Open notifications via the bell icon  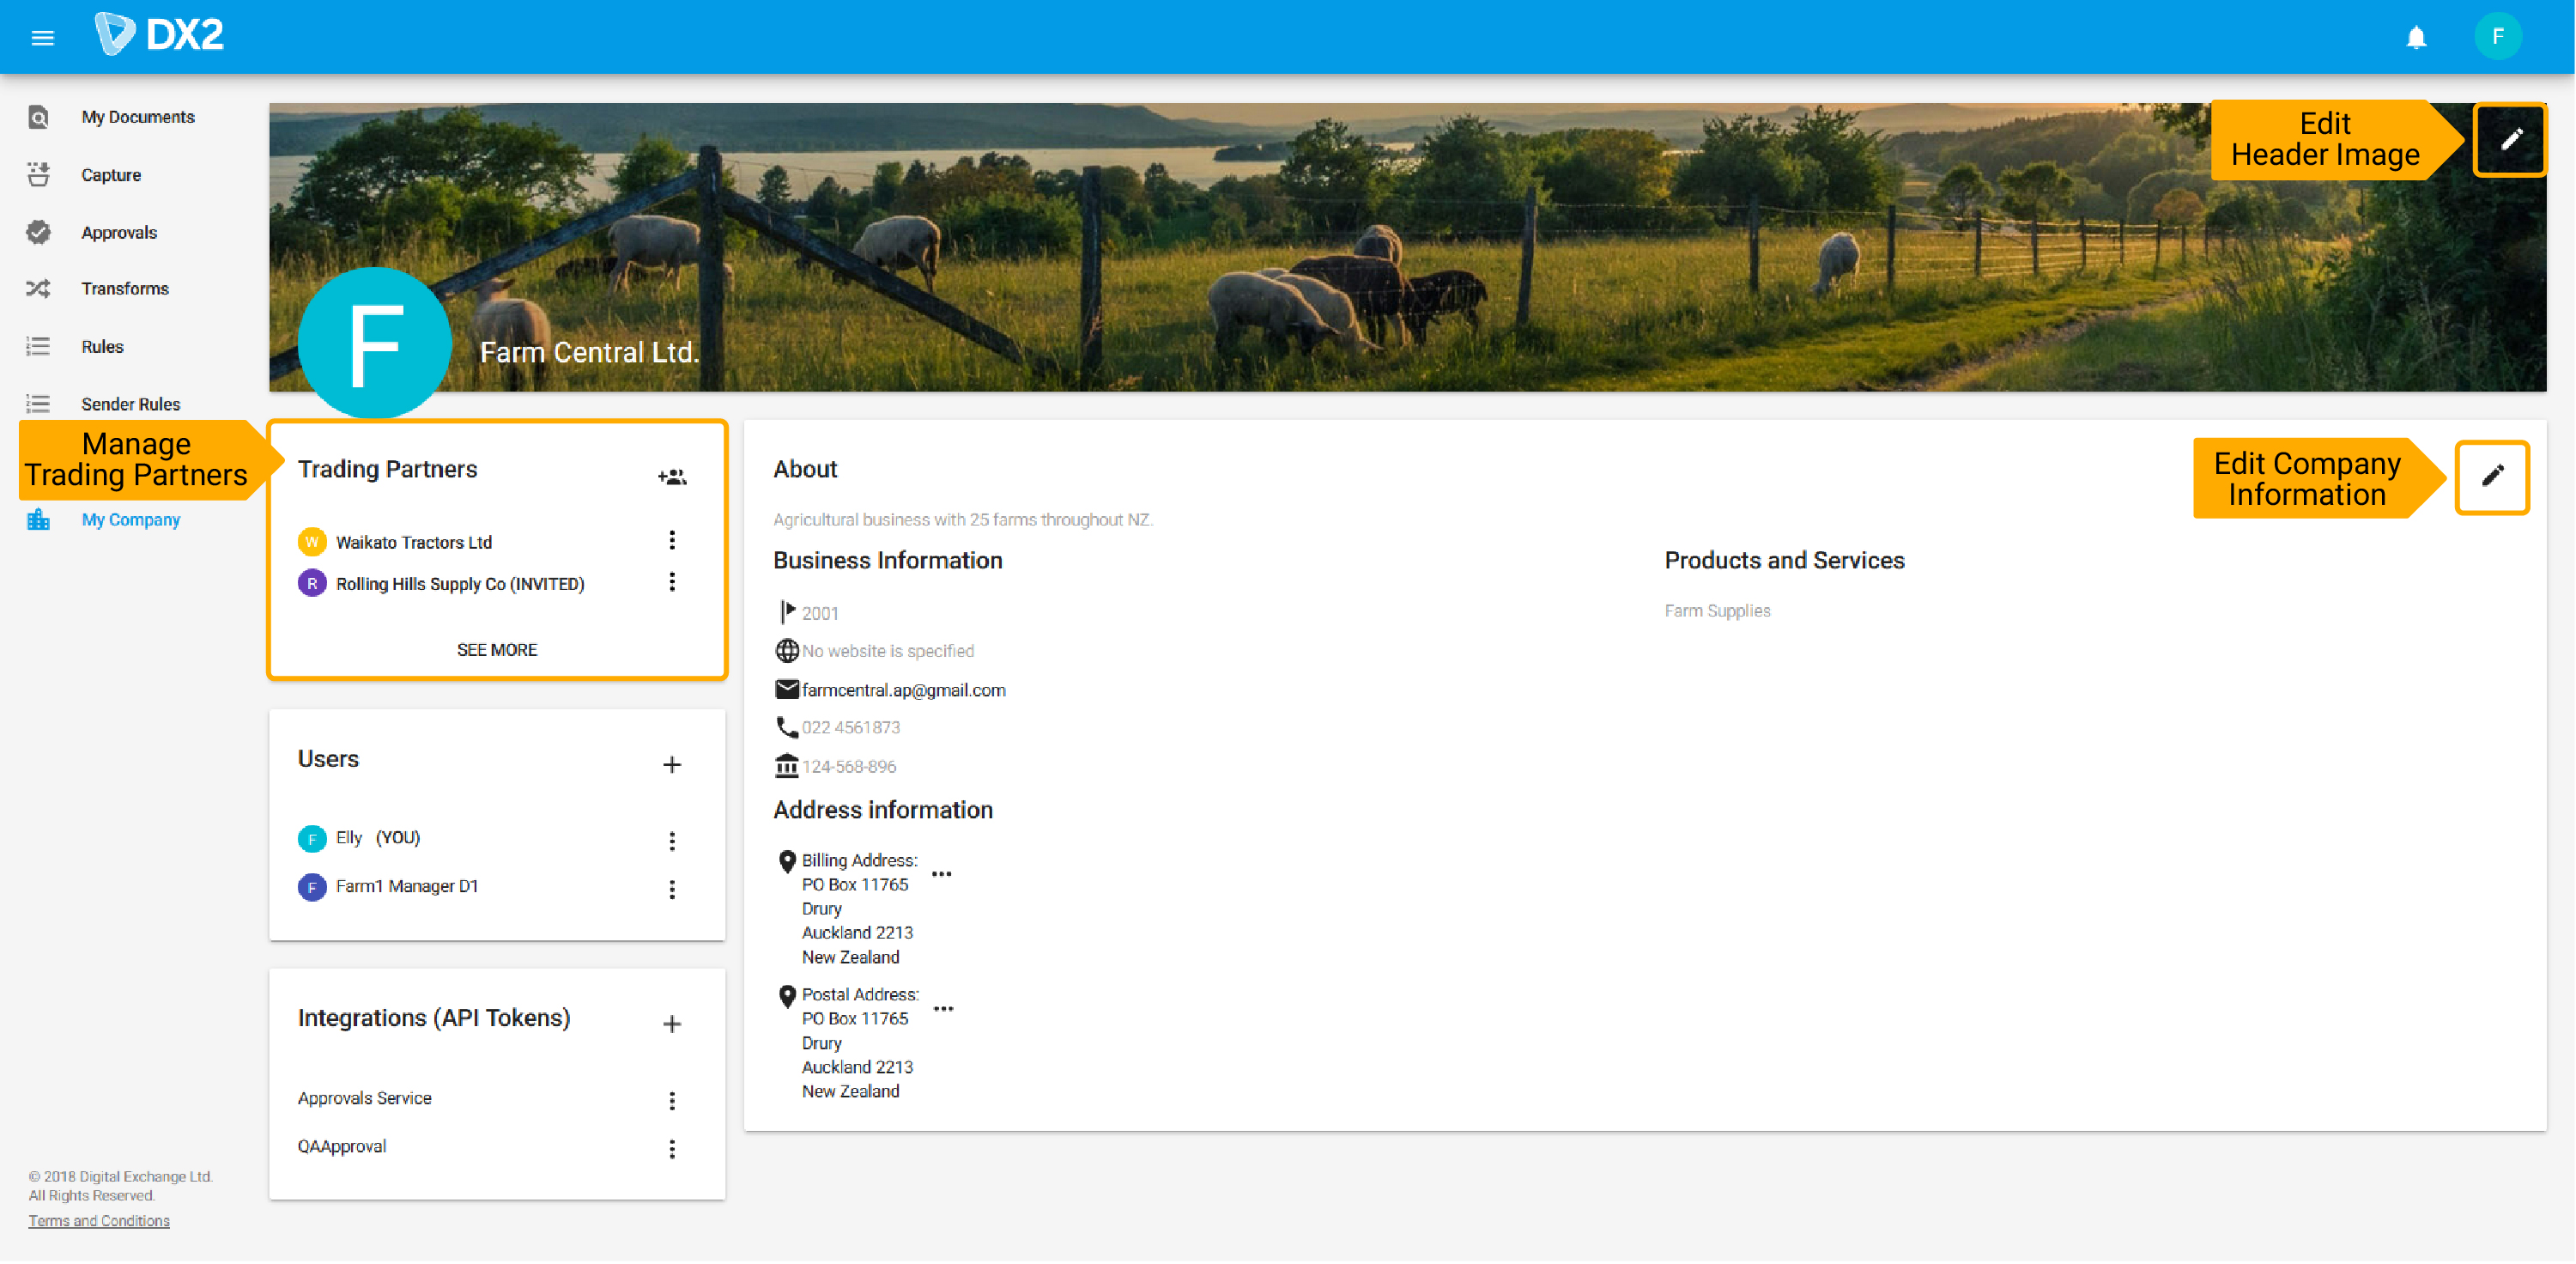[x=2417, y=37]
